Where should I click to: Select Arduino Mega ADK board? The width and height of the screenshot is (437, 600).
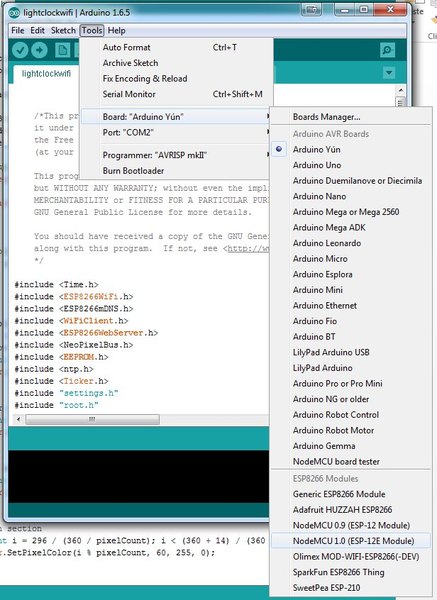click(351, 227)
